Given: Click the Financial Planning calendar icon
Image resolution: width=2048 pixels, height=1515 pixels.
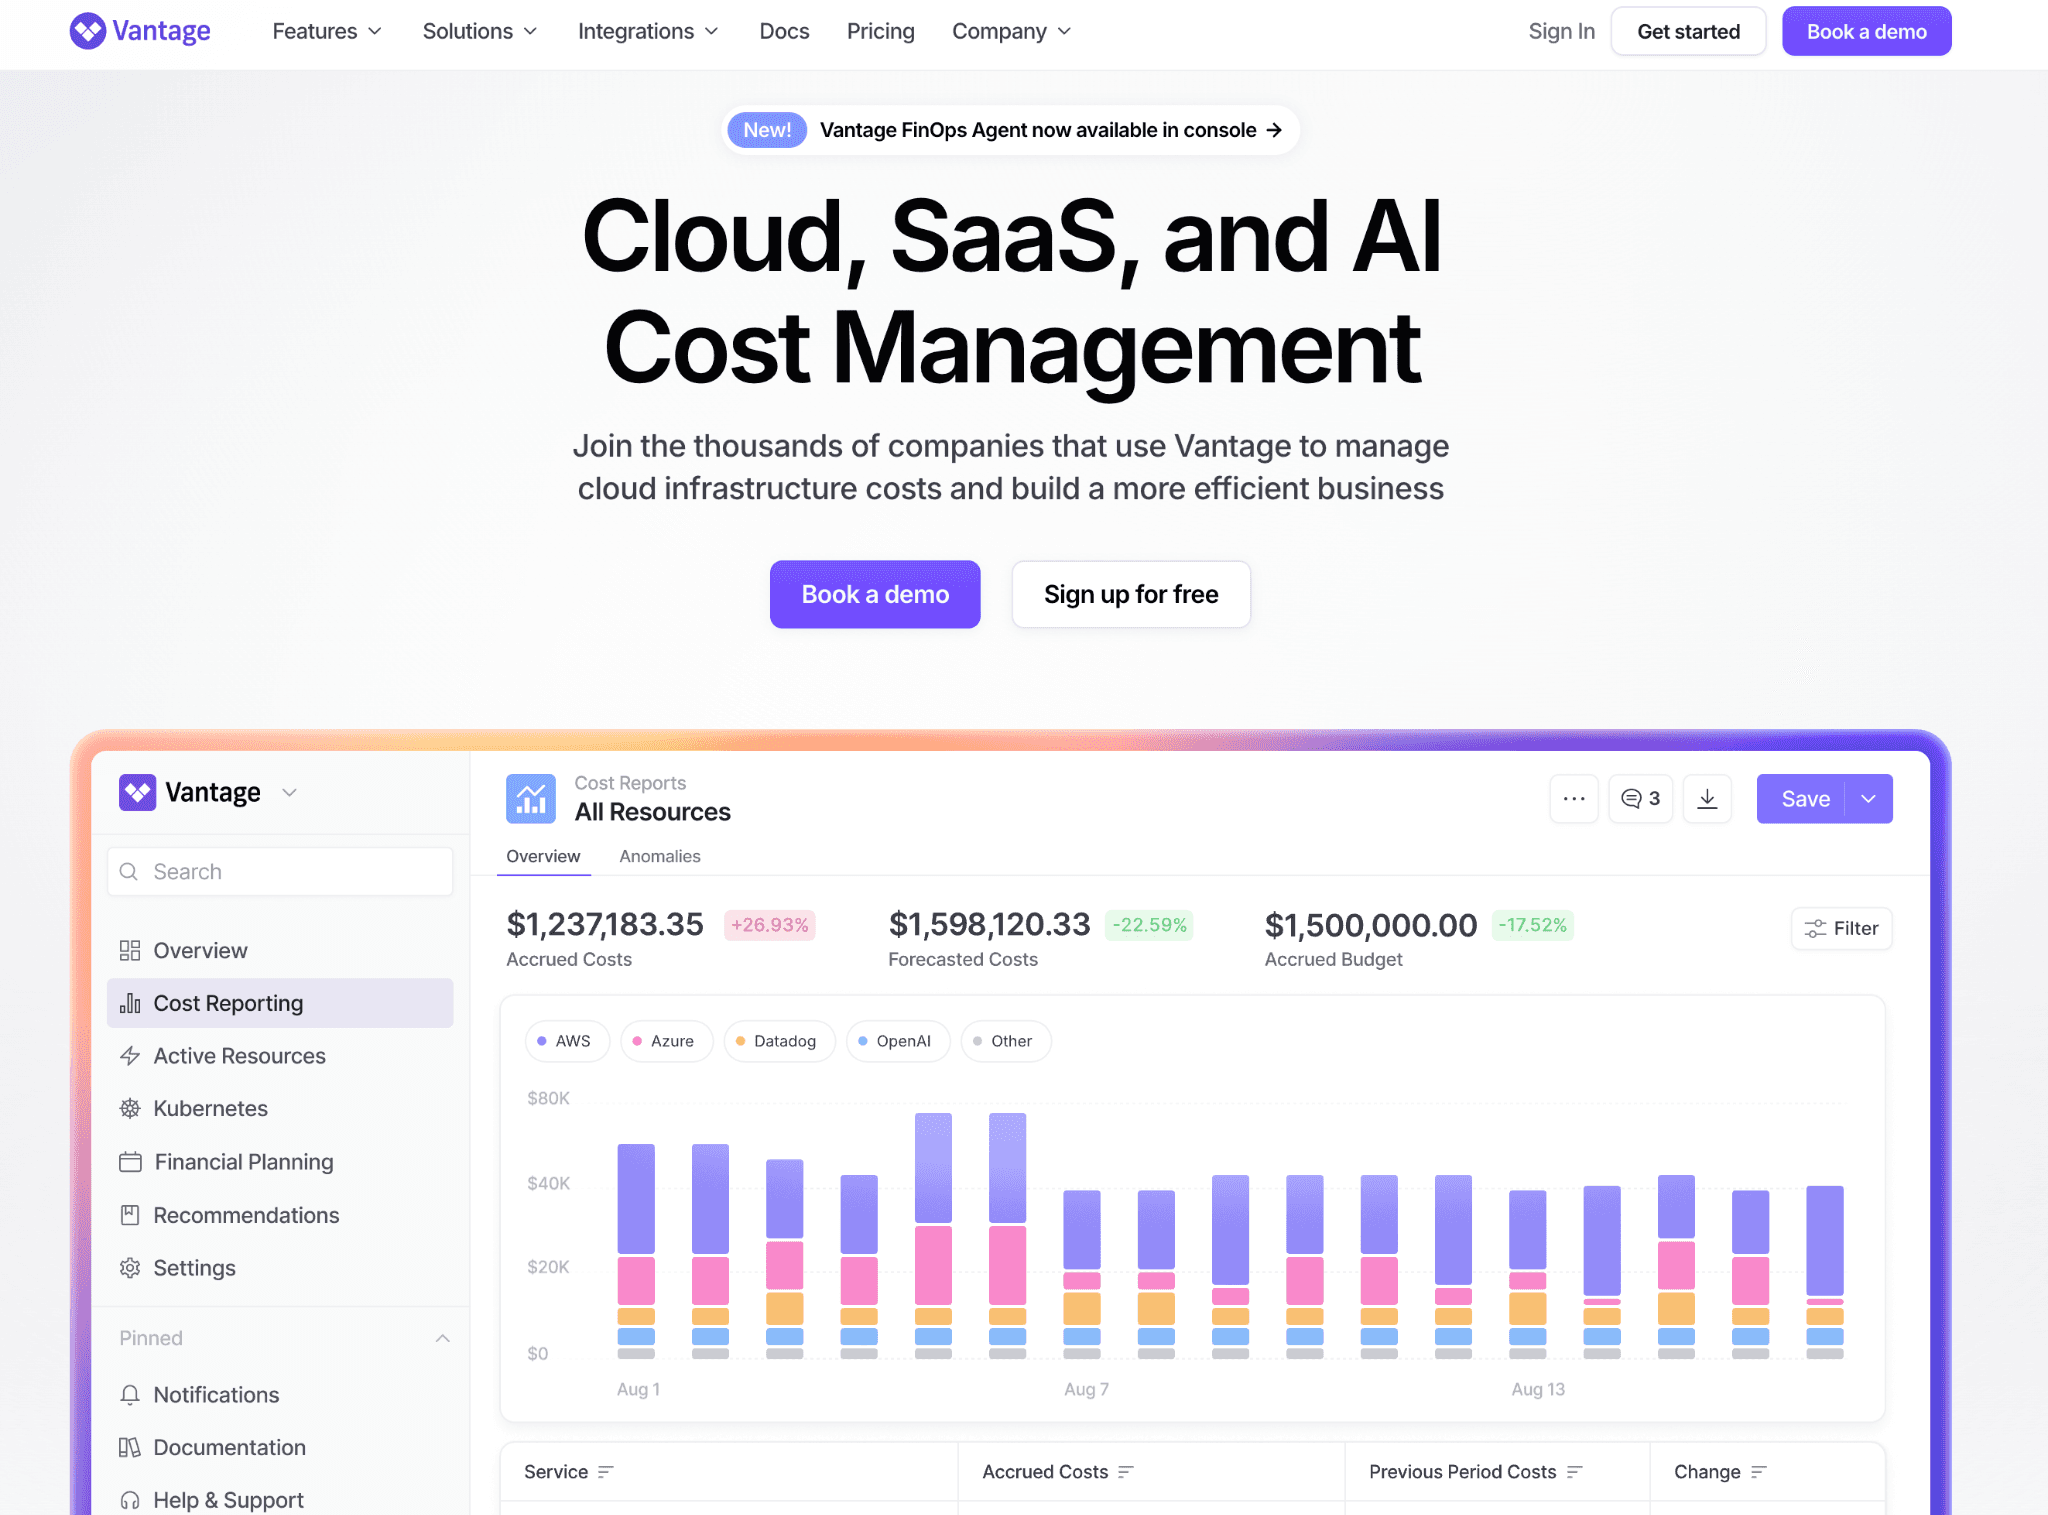Looking at the screenshot, I should 130,1162.
